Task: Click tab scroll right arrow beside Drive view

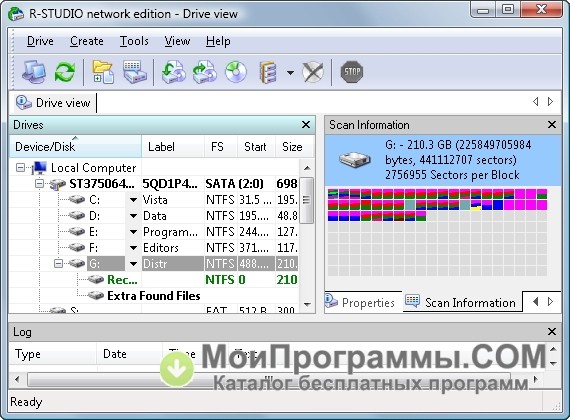Action: (550, 101)
